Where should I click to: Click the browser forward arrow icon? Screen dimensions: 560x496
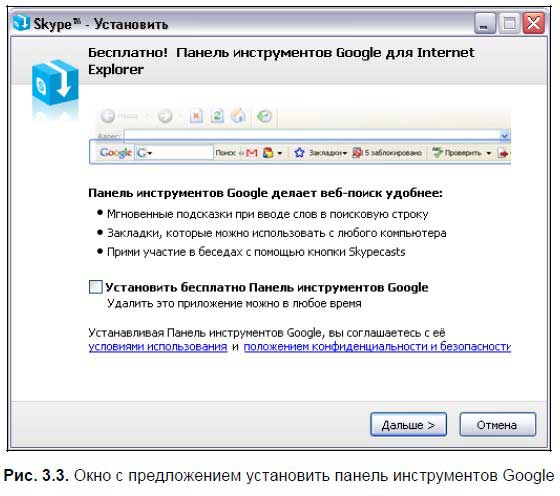(165, 116)
